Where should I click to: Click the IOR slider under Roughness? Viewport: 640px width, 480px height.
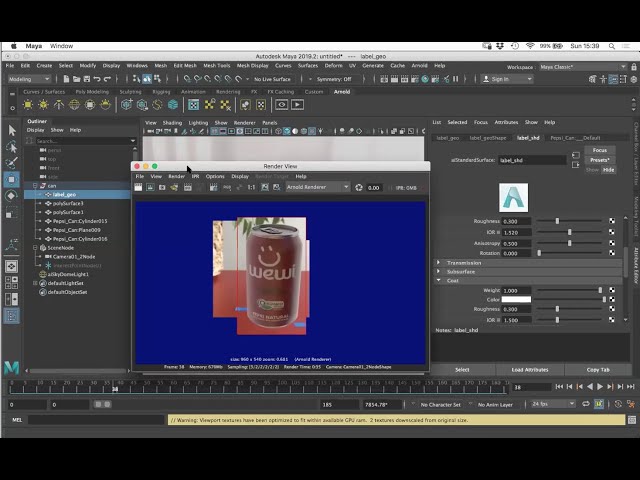(x=569, y=232)
